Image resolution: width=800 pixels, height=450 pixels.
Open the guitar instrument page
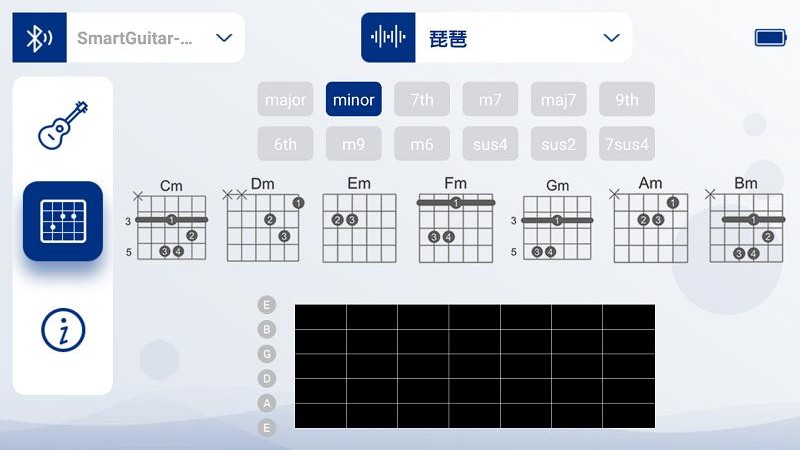click(x=63, y=125)
